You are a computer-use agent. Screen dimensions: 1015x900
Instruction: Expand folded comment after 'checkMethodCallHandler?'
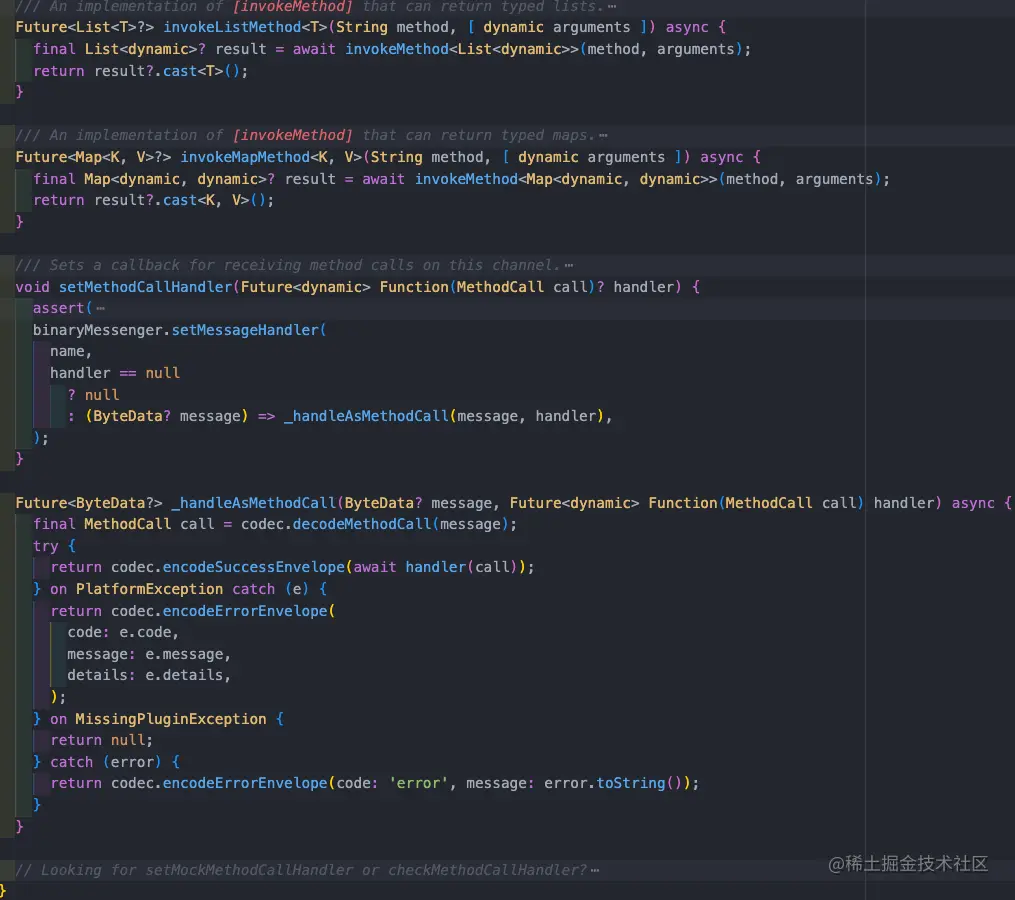pyautogui.click(x=595, y=870)
